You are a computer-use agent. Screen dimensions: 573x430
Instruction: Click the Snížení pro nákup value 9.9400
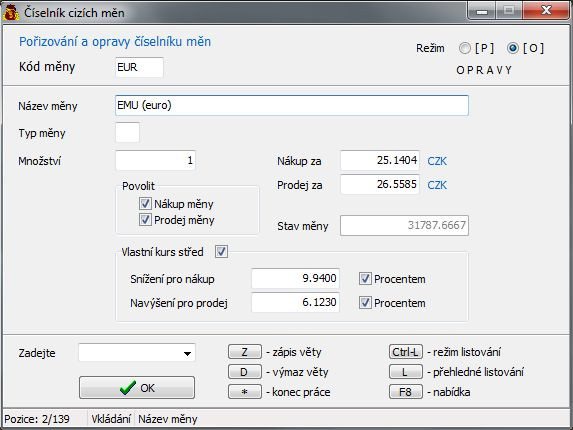click(x=295, y=278)
